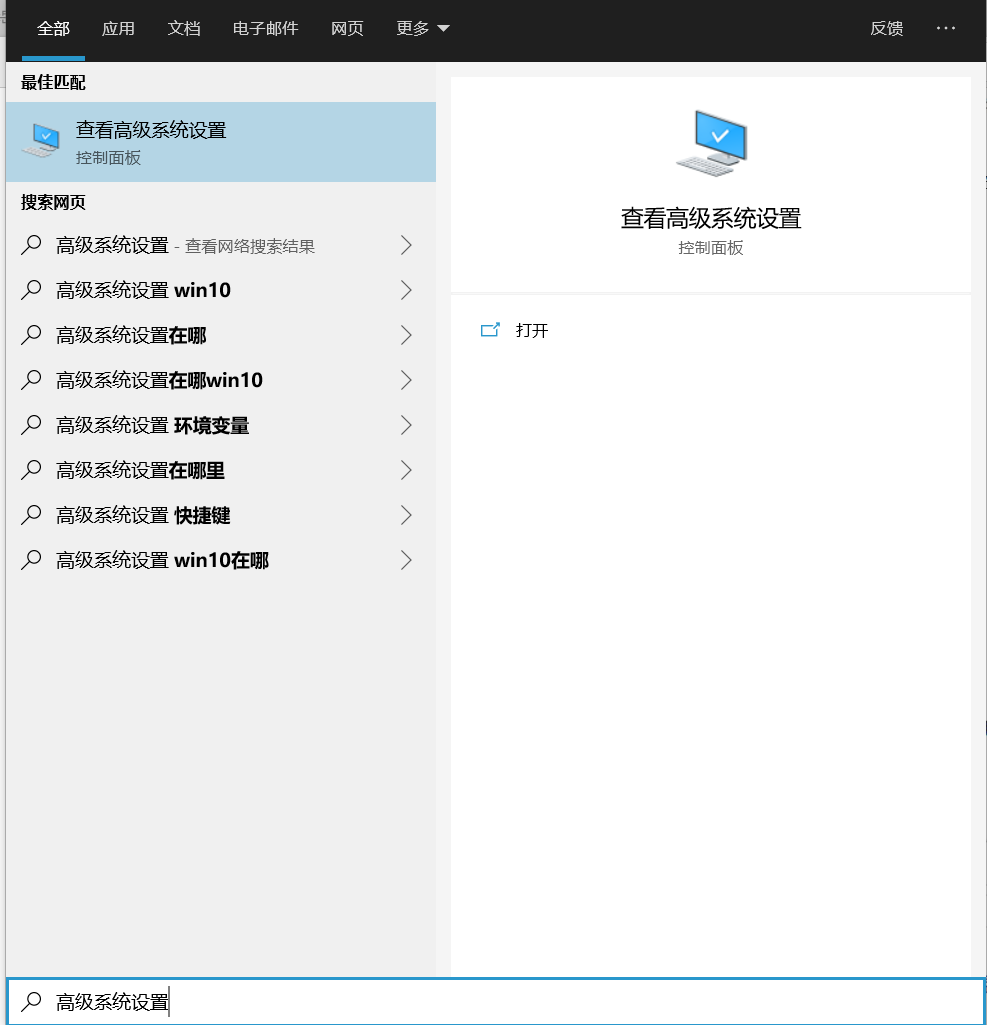Select the 电子邮件 tab

pos(264,29)
